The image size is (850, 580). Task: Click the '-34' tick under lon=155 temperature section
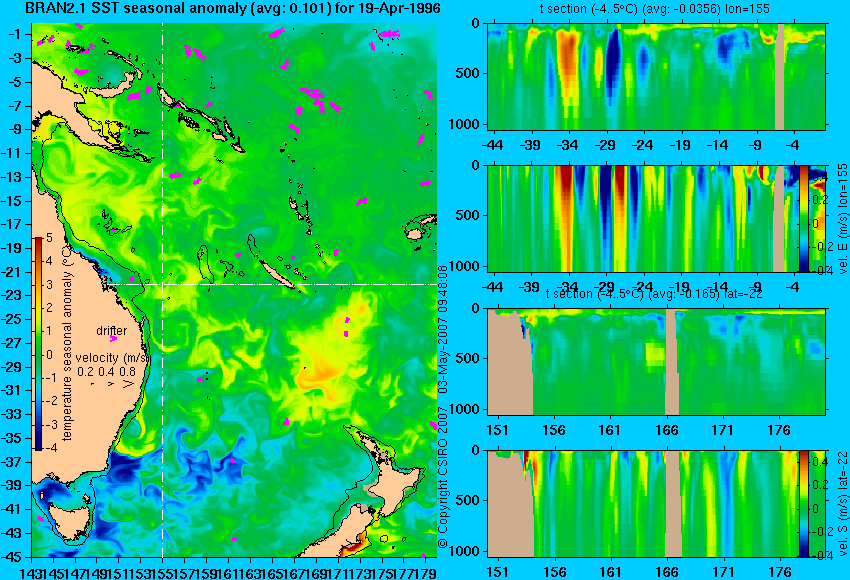(567, 145)
